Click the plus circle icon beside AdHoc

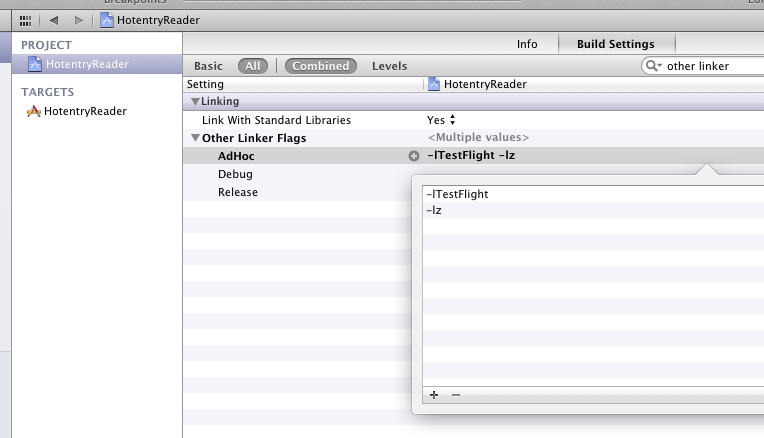point(414,156)
